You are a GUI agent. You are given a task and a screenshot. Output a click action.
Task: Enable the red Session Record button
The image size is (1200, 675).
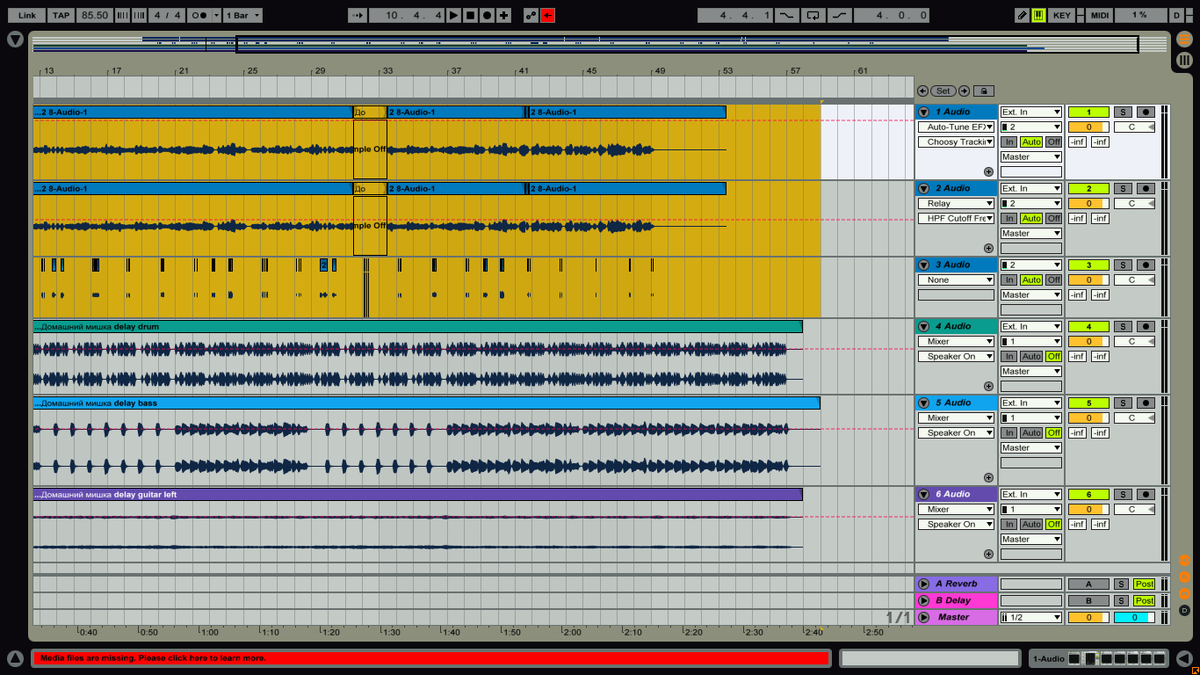(x=547, y=15)
